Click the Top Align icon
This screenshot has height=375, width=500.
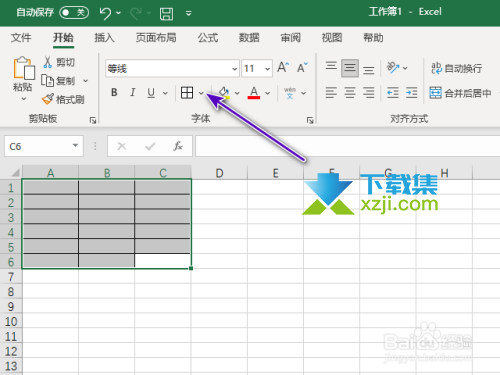(331, 65)
